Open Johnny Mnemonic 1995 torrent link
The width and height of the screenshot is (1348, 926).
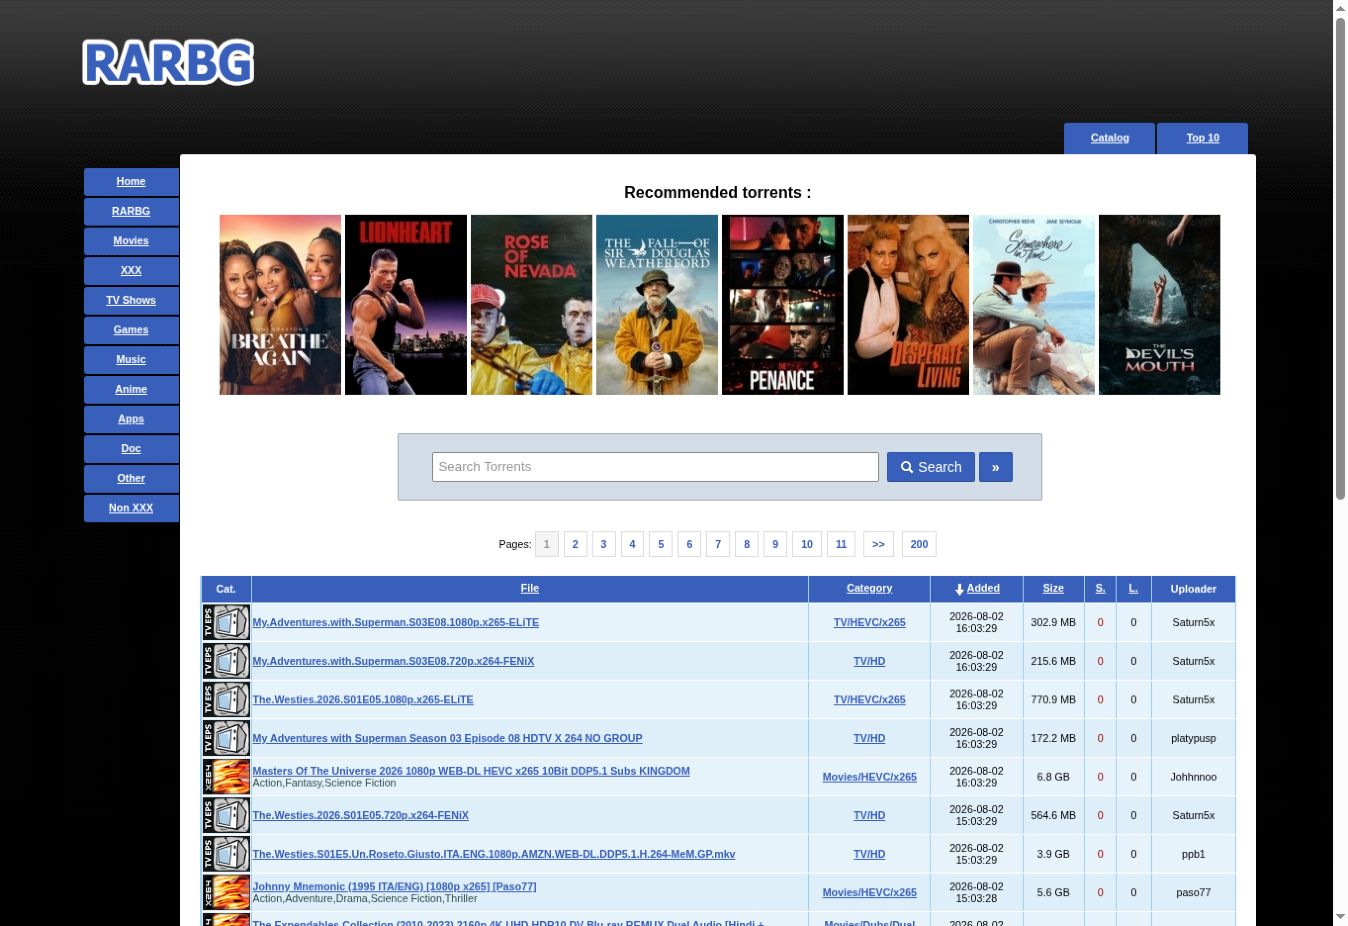tap(394, 887)
